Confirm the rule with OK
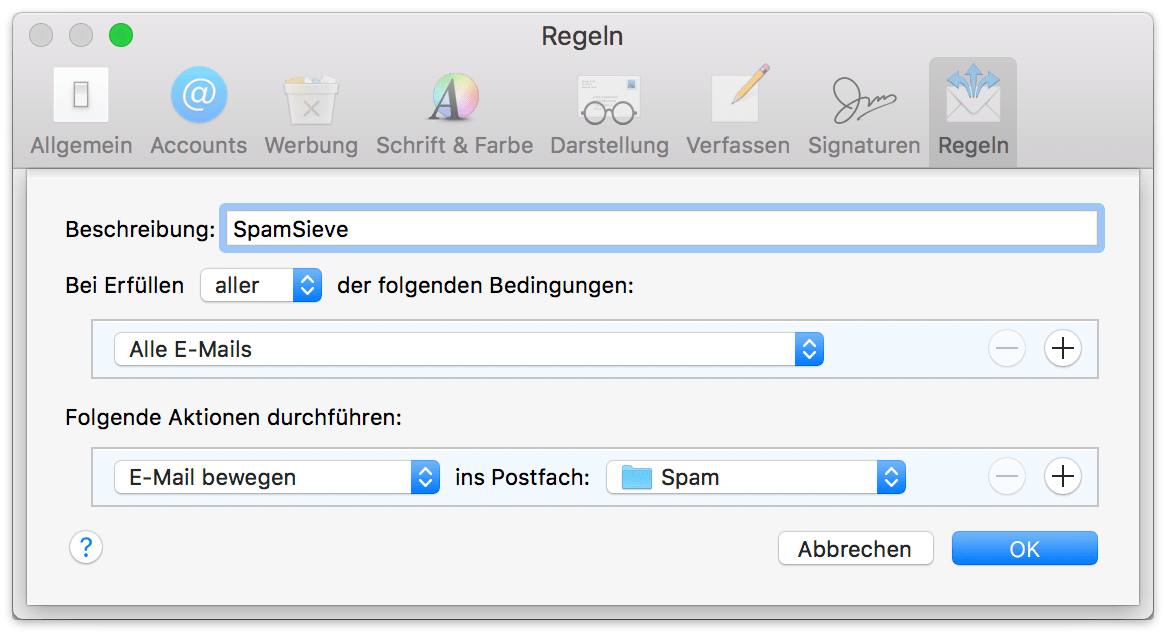This screenshot has height=632, width=1166. point(1024,549)
